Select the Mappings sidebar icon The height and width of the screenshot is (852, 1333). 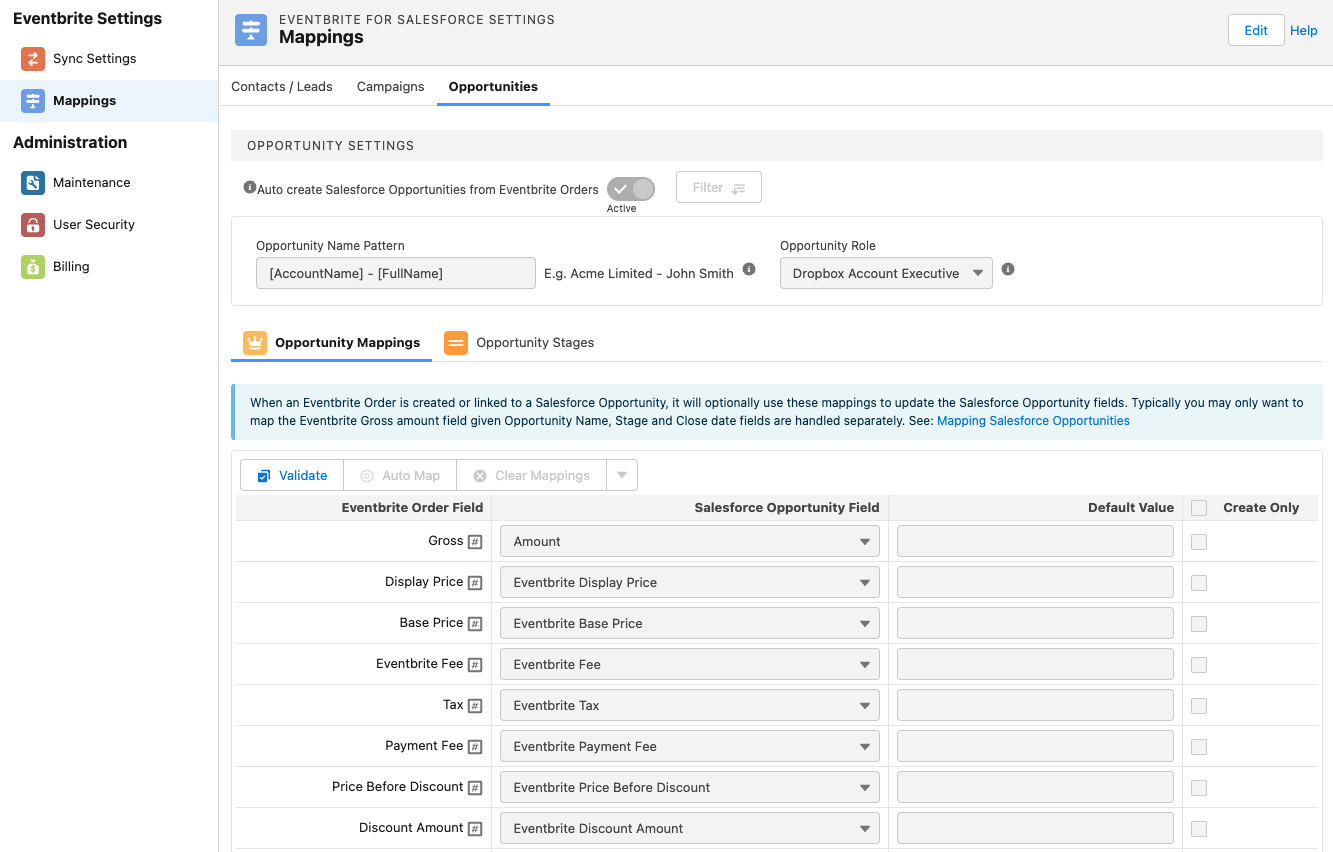(x=33, y=101)
